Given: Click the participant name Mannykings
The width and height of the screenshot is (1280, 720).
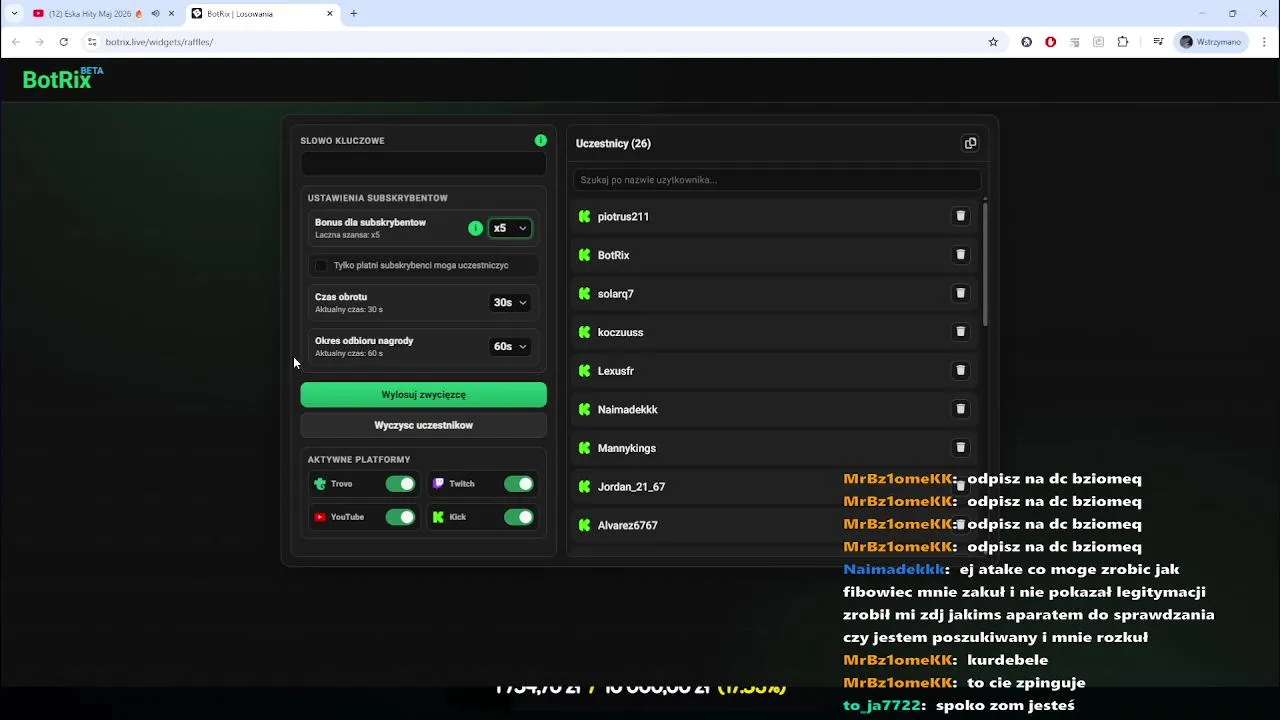Looking at the screenshot, I should (627, 448).
